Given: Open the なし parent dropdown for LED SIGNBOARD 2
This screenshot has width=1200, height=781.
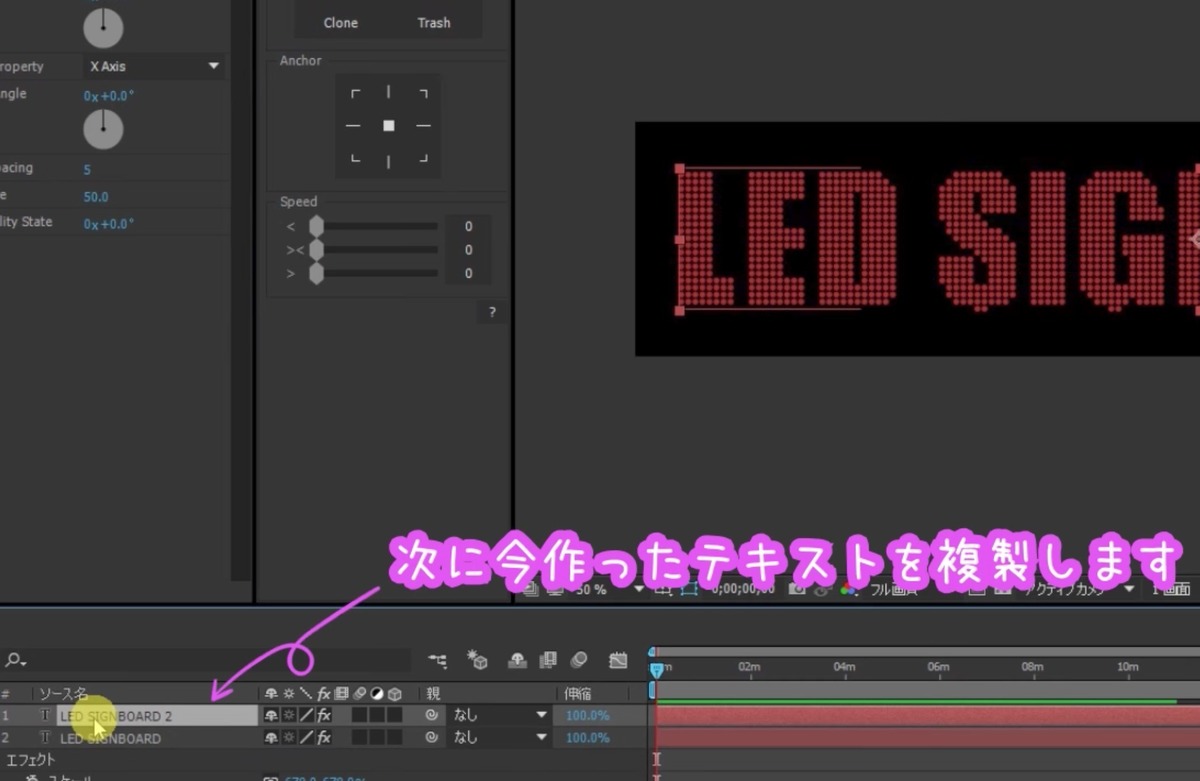Looking at the screenshot, I should click(498, 714).
